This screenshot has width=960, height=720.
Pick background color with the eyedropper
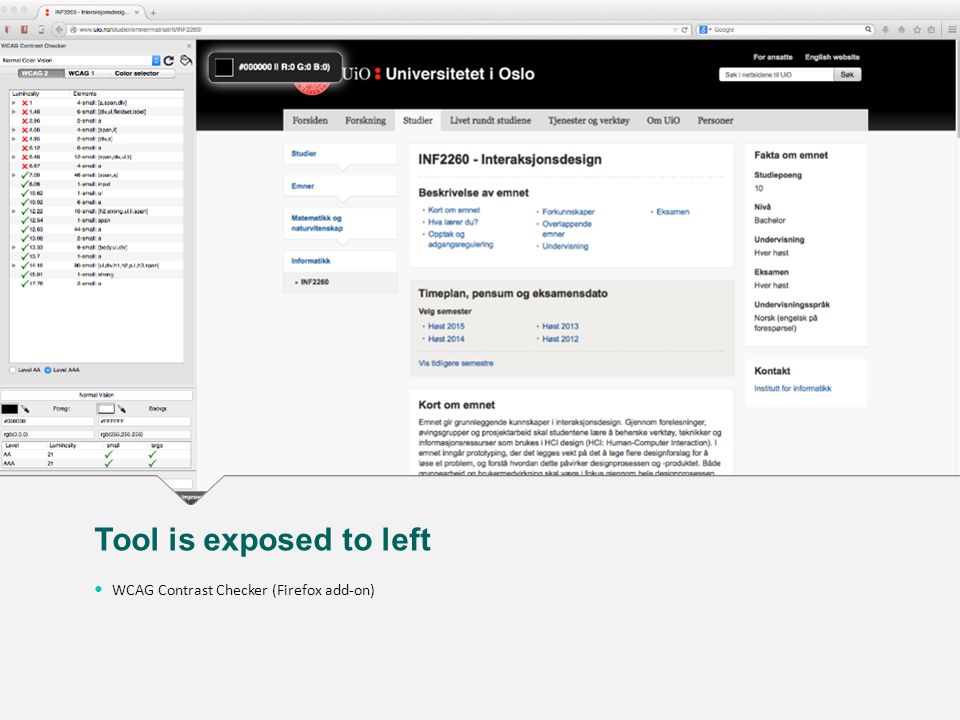pos(122,409)
